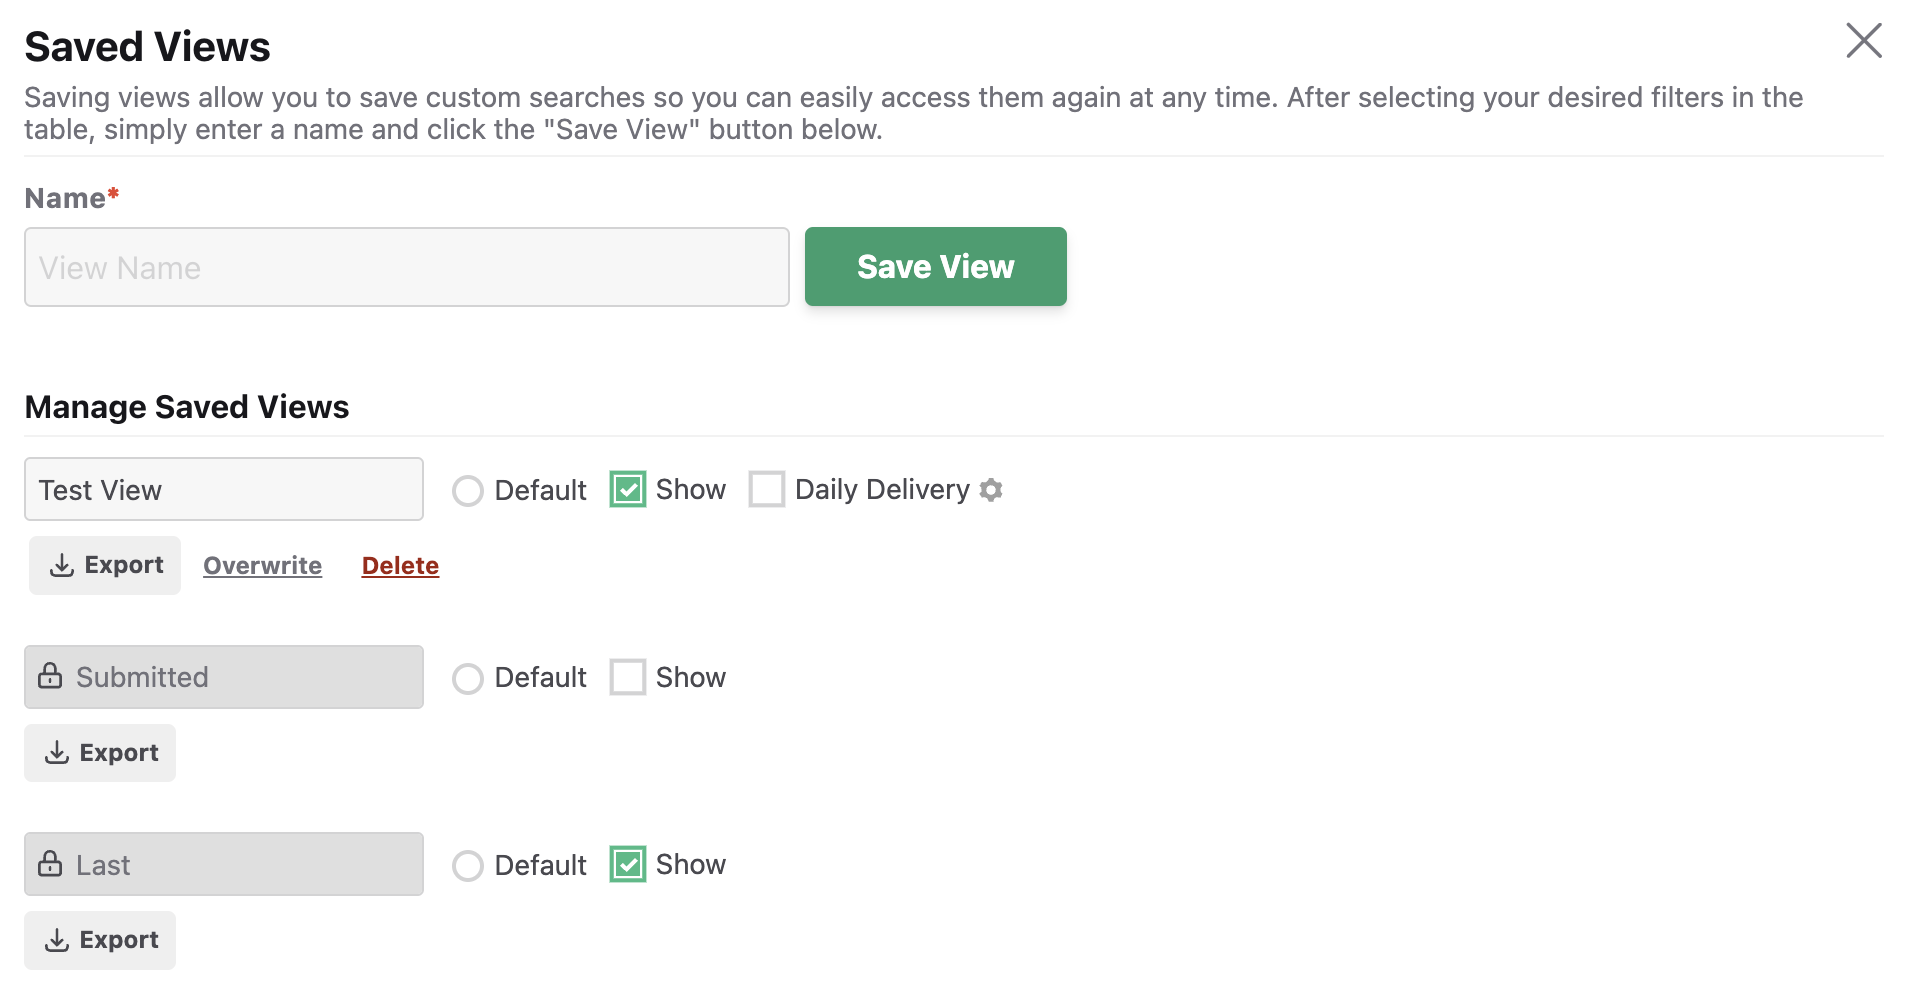This screenshot has width=1906, height=1000.
Task: Delete the Test View
Action: tap(399, 565)
